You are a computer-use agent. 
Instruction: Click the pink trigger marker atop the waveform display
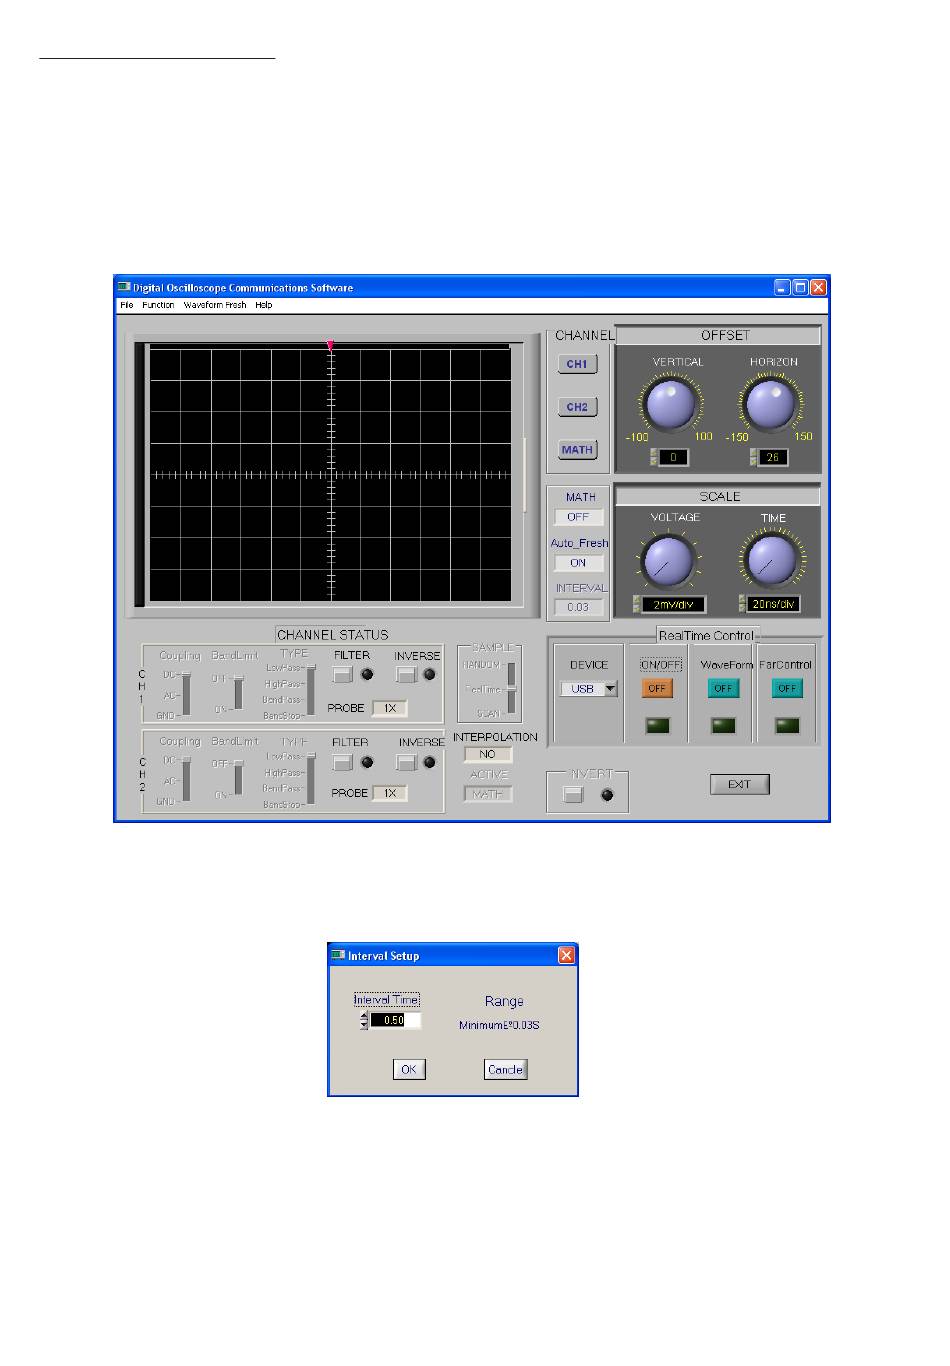[x=330, y=345]
